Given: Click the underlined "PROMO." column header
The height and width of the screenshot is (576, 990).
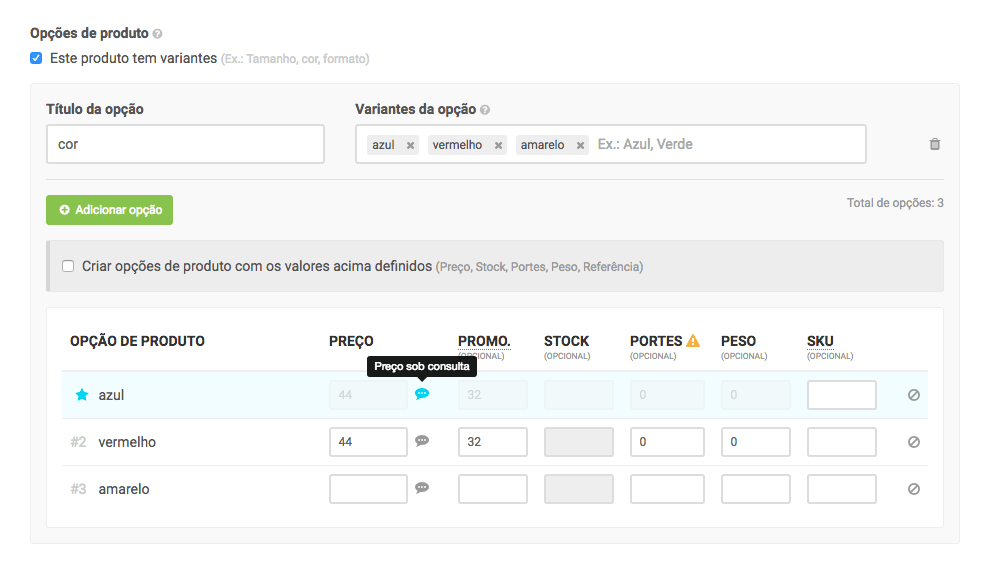Looking at the screenshot, I should [484, 340].
